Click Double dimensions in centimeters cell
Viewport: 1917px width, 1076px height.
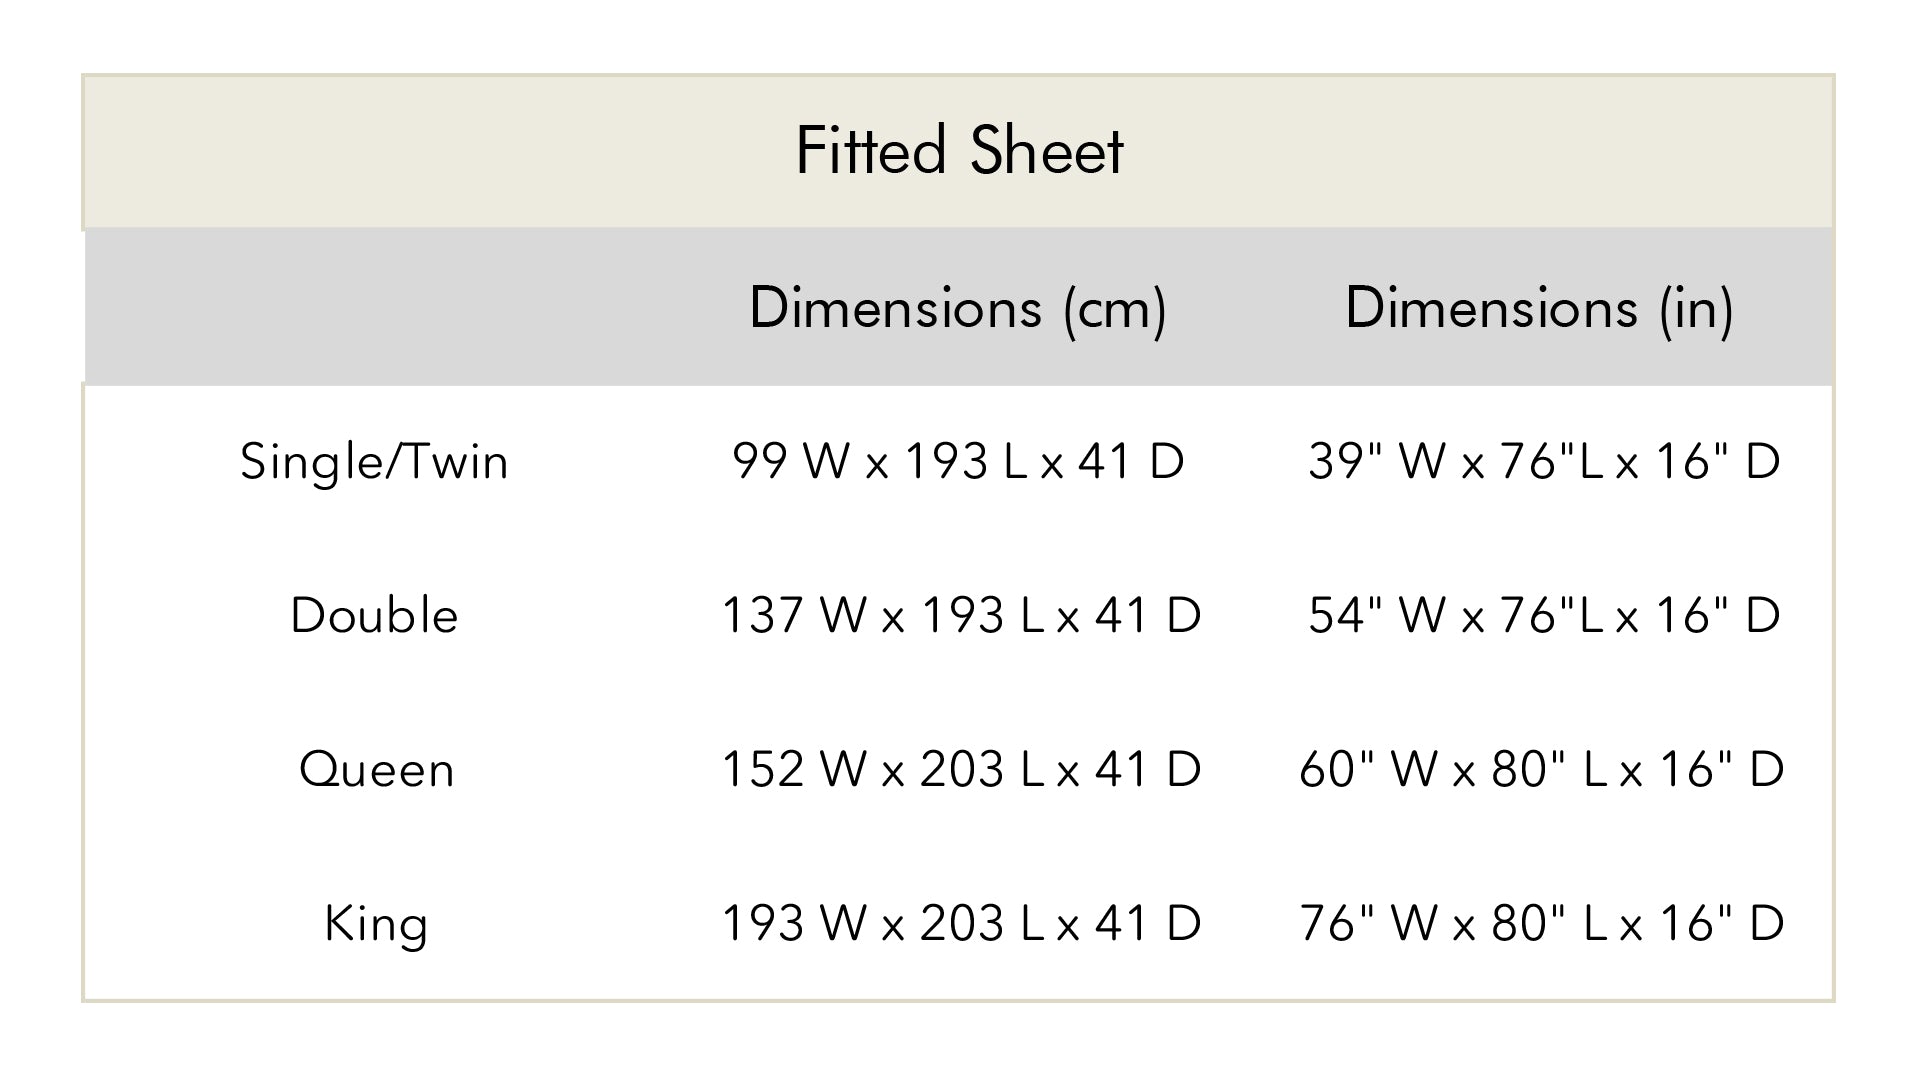click(960, 615)
